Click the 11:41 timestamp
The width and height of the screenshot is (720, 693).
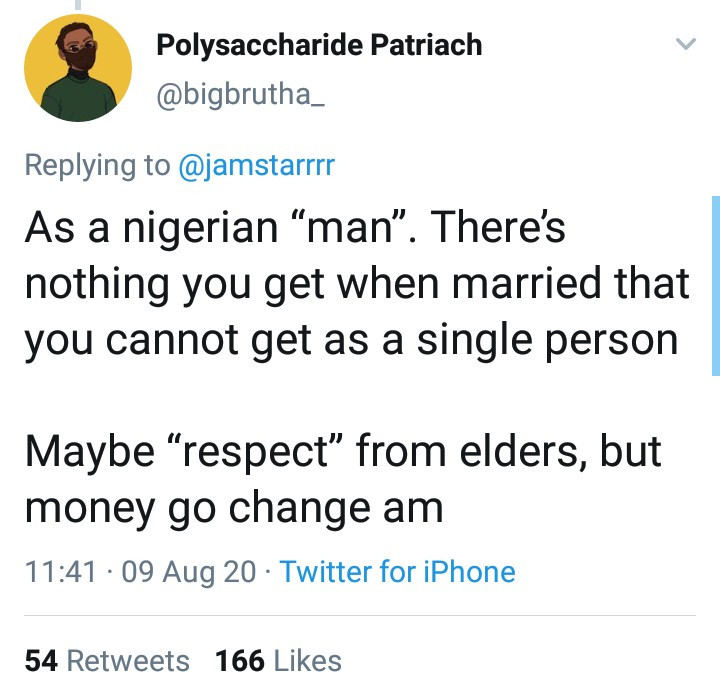point(61,572)
